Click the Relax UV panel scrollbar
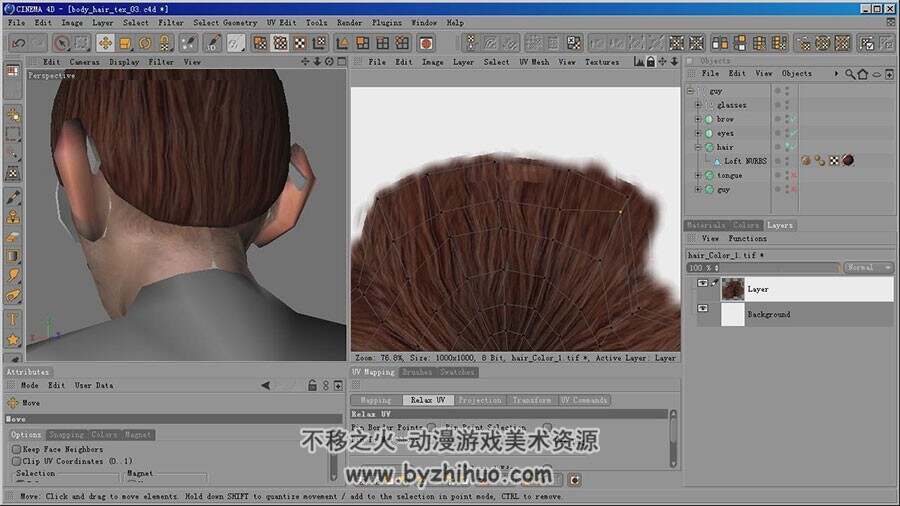Screen dimensions: 900x506 [x=673, y=439]
